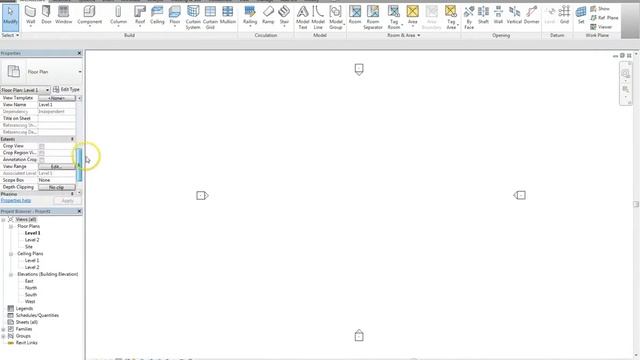Toggle the Crop View checkbox
Image resolution: width=640 pixels, height=360 pixels.
42,146
